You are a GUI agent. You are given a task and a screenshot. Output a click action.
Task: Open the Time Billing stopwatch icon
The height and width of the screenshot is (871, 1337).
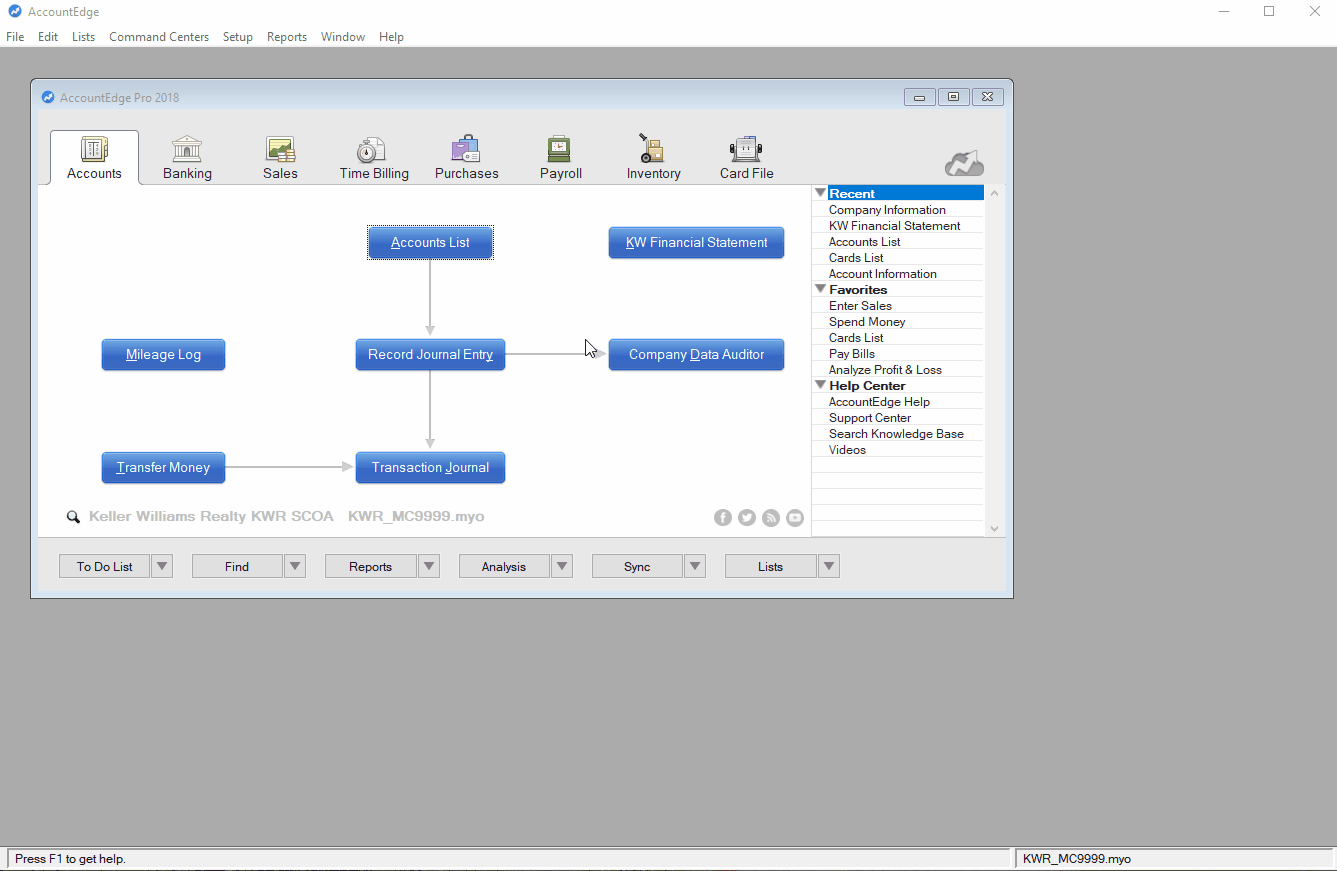tap(372, 150)
